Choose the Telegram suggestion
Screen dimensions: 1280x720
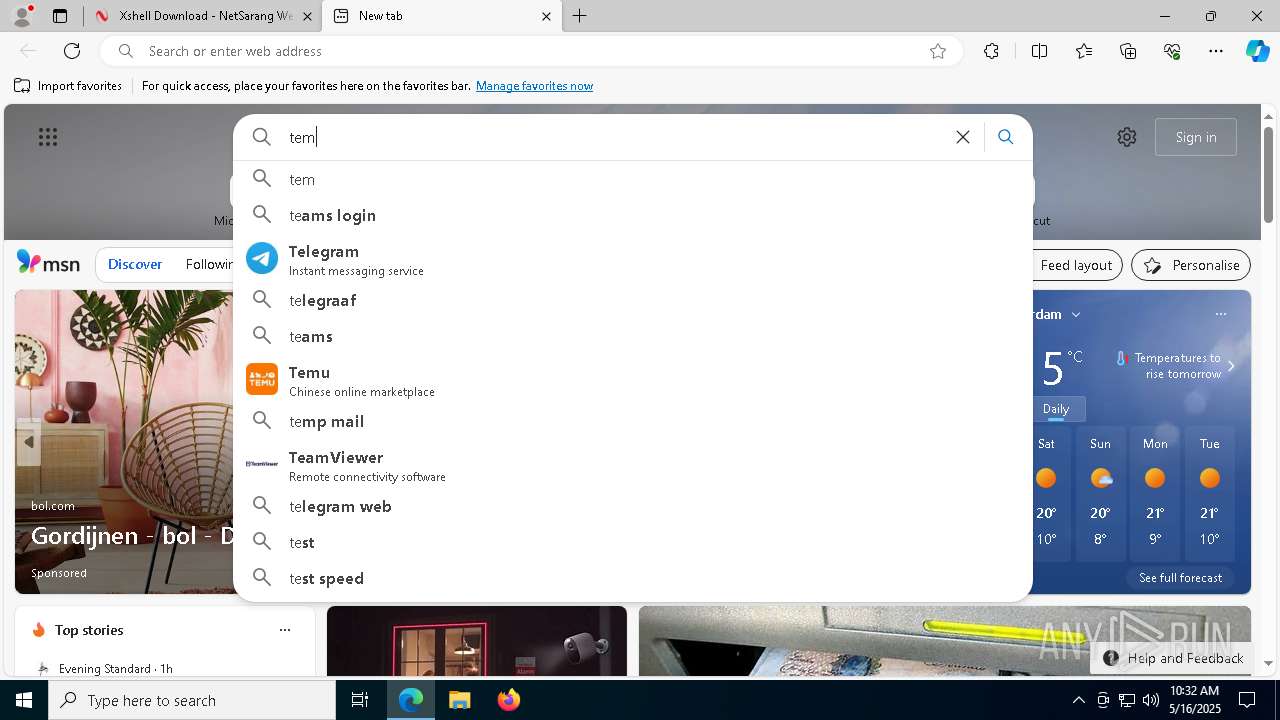[x=632, y=259]
